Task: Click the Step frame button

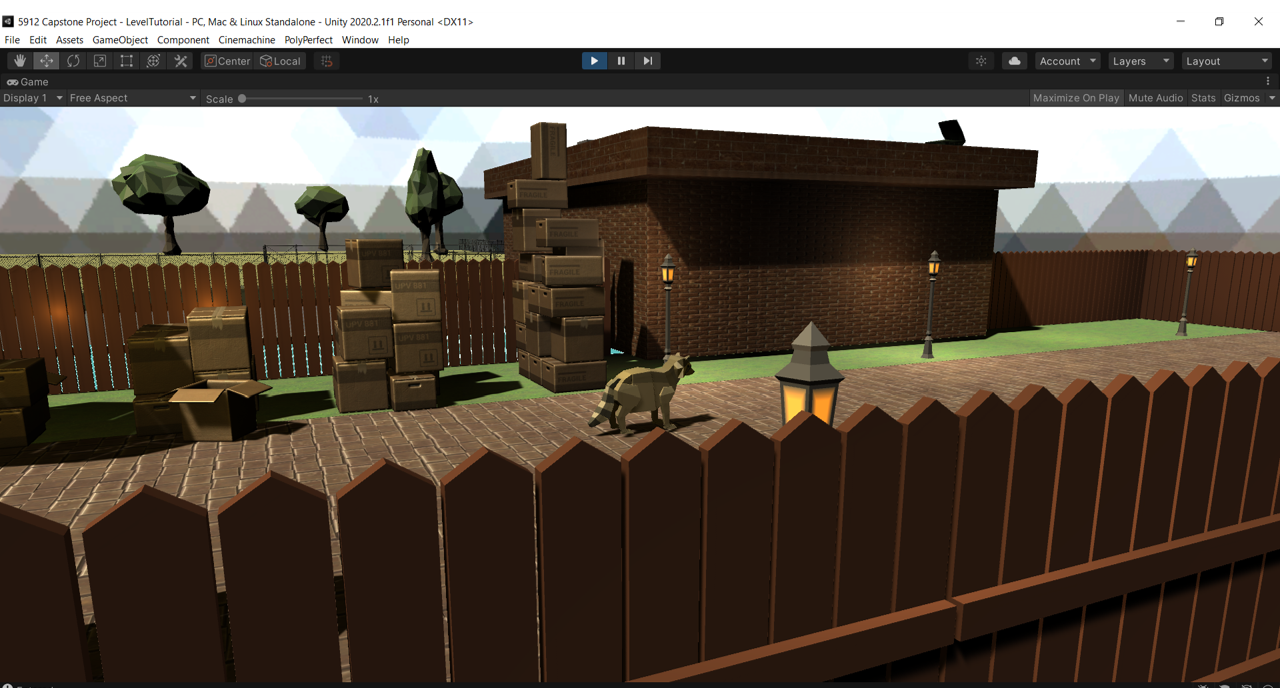Action: click(x=648, y=61)
